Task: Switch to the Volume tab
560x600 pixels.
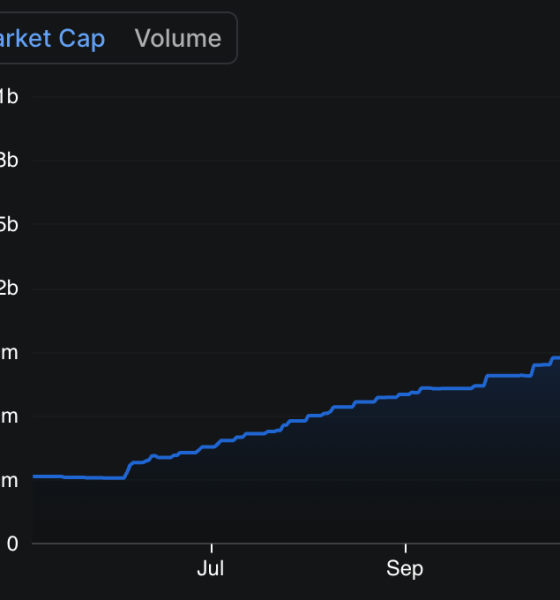Action: click(x=178, y=38)
